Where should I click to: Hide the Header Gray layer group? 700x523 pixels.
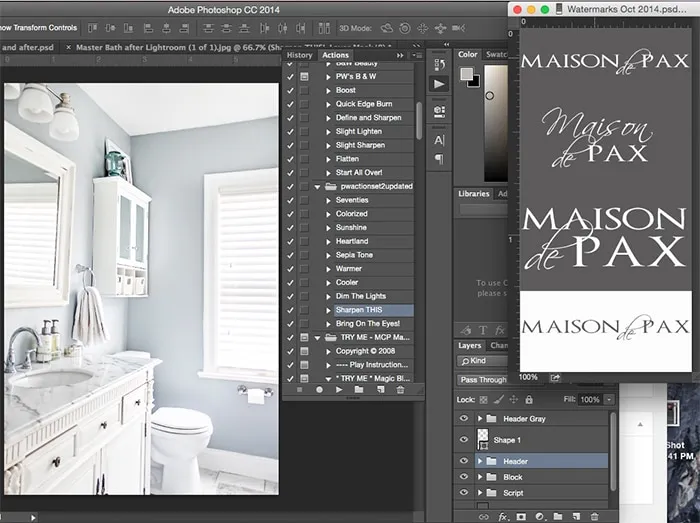click(463, 418)
